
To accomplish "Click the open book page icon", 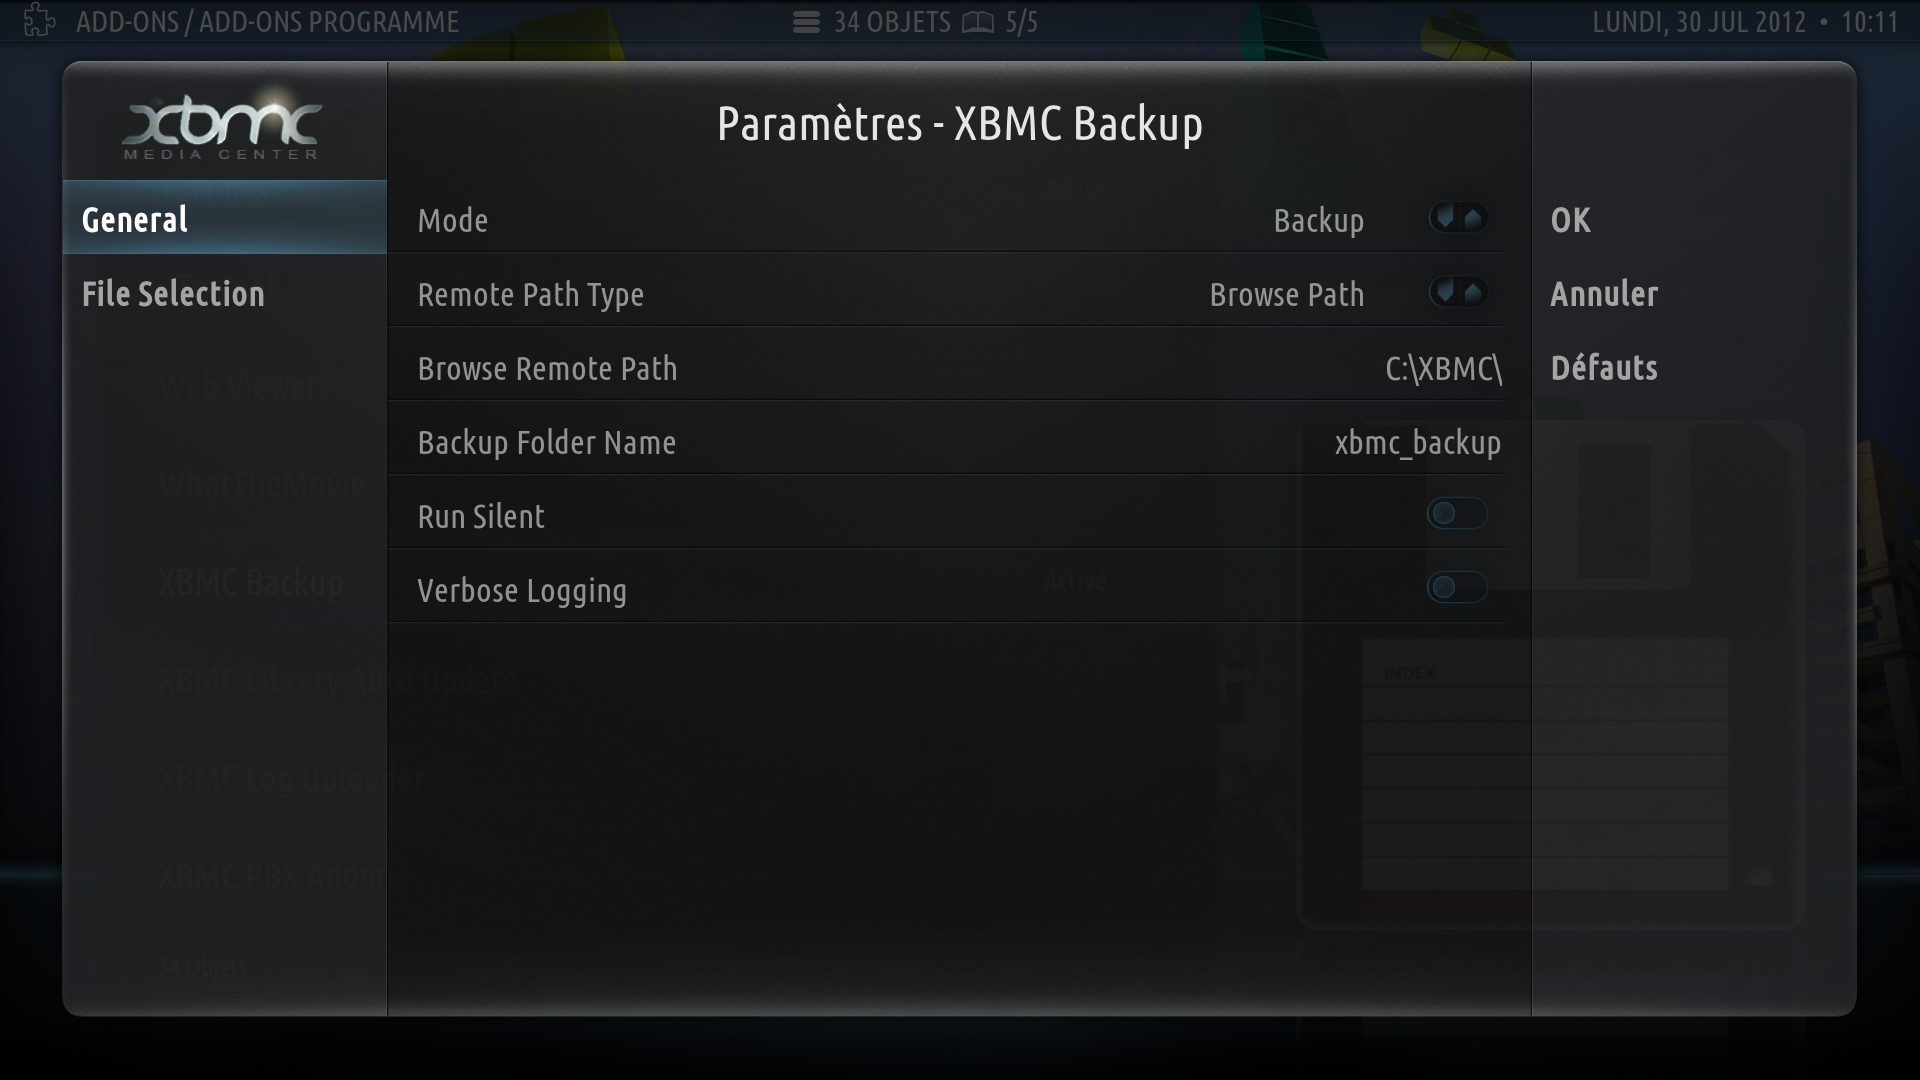I will (978, 22).
